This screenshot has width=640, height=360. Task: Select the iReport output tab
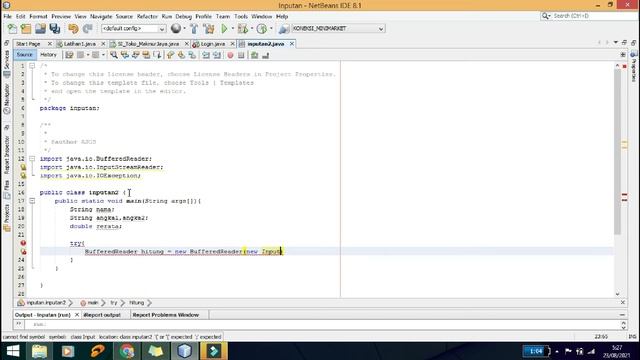click(x=102, y=315)
